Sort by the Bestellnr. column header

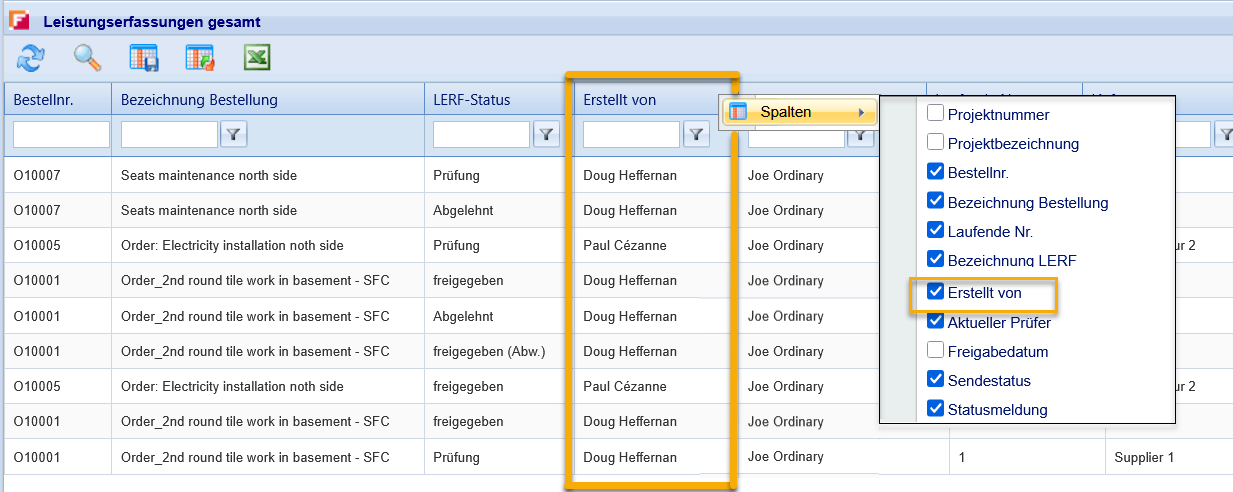click(x=44, y=100)
